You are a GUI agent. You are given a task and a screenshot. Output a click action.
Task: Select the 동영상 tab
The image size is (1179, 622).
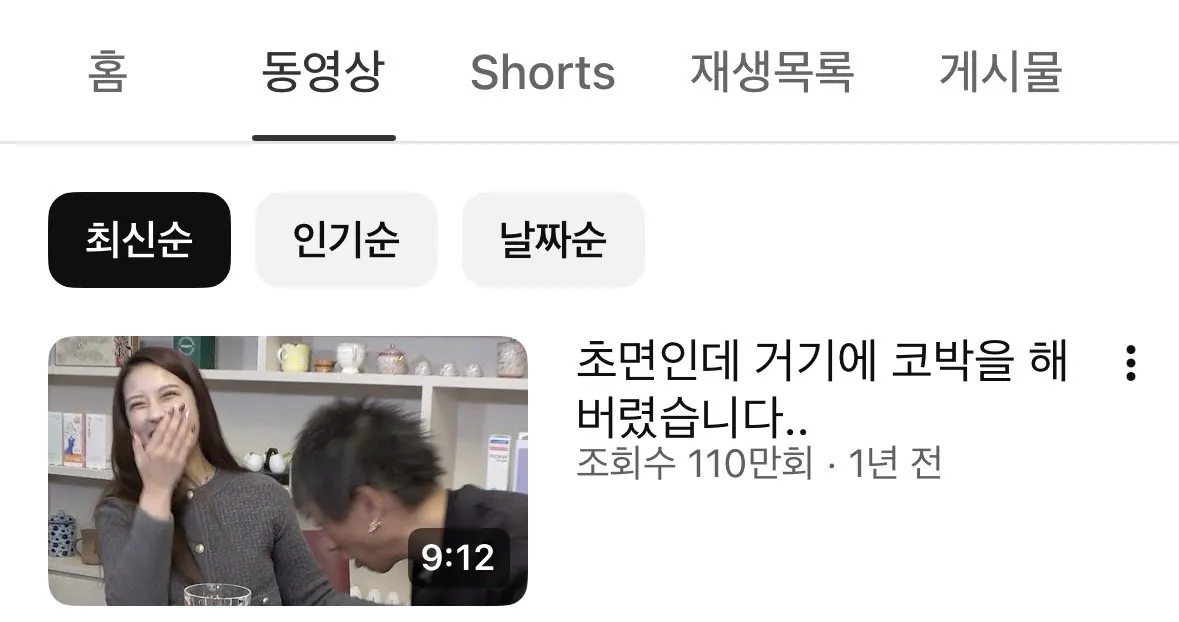pyautogui.click(x=323, y=72)
